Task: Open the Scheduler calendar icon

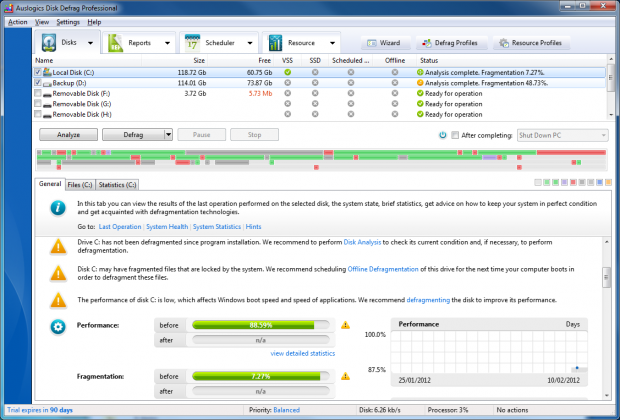Action: [192, 43]
